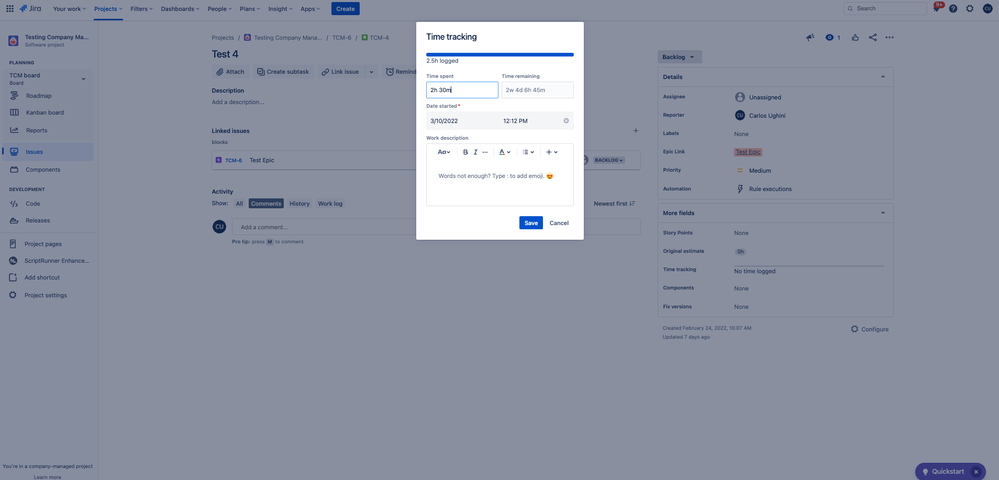
Task: Open the BACKLOG status lozenge on the TCM-6 link
Action: point(609,160)
